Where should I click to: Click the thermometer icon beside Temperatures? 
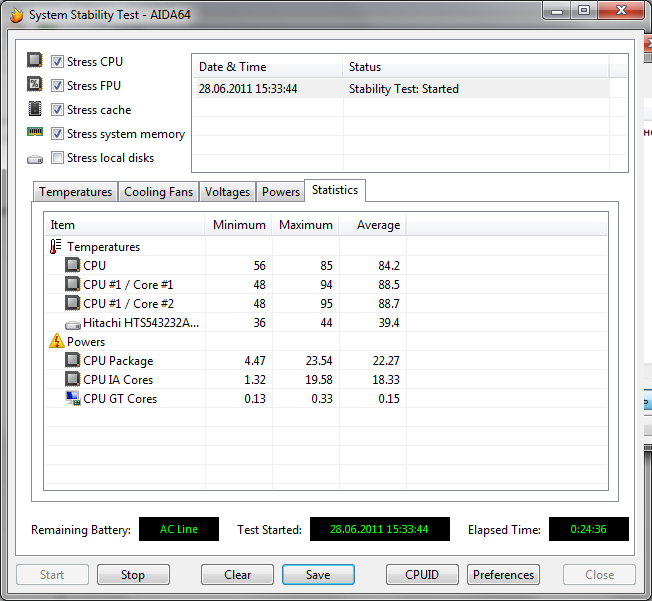coord(55,246)
